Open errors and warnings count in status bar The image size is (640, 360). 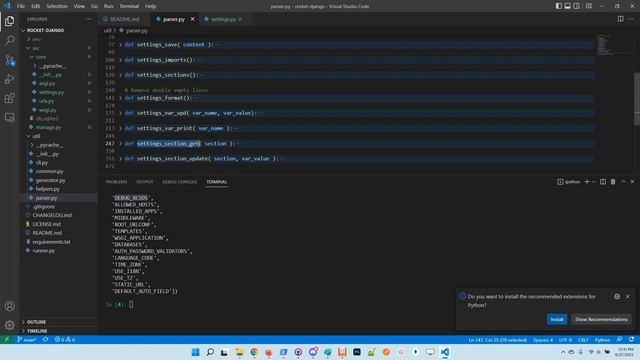point(64,340)
